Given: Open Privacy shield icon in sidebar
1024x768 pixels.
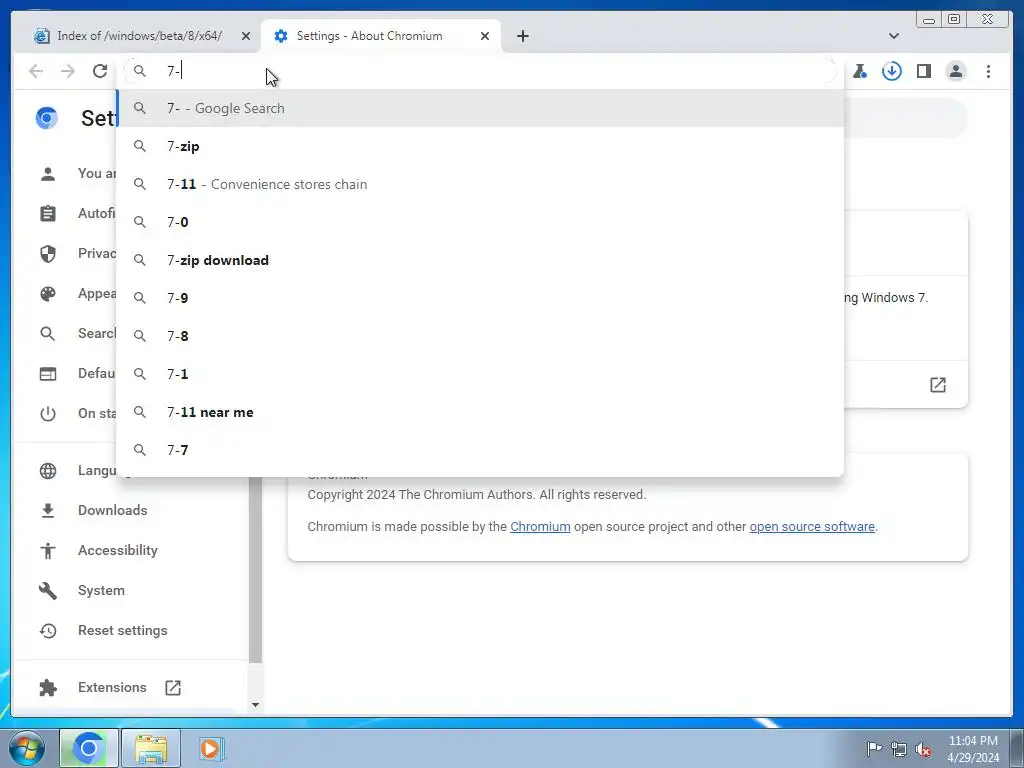Looking at the screenshot, I should click(x=48, y=253).
